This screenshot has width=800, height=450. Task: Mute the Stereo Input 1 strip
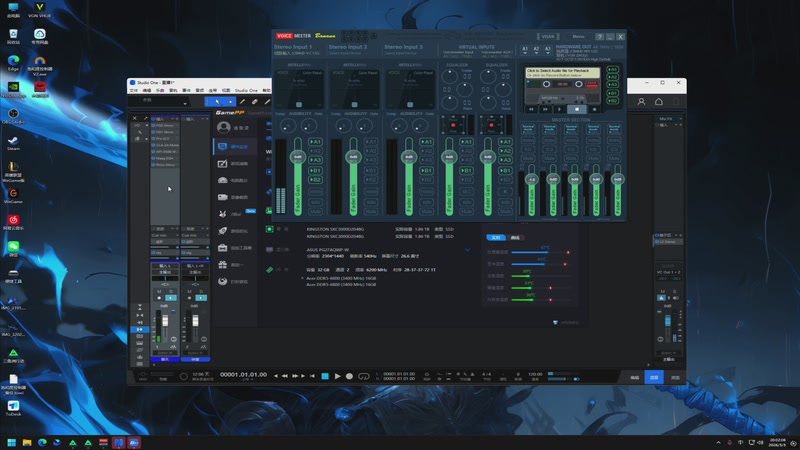coord(315,211)
